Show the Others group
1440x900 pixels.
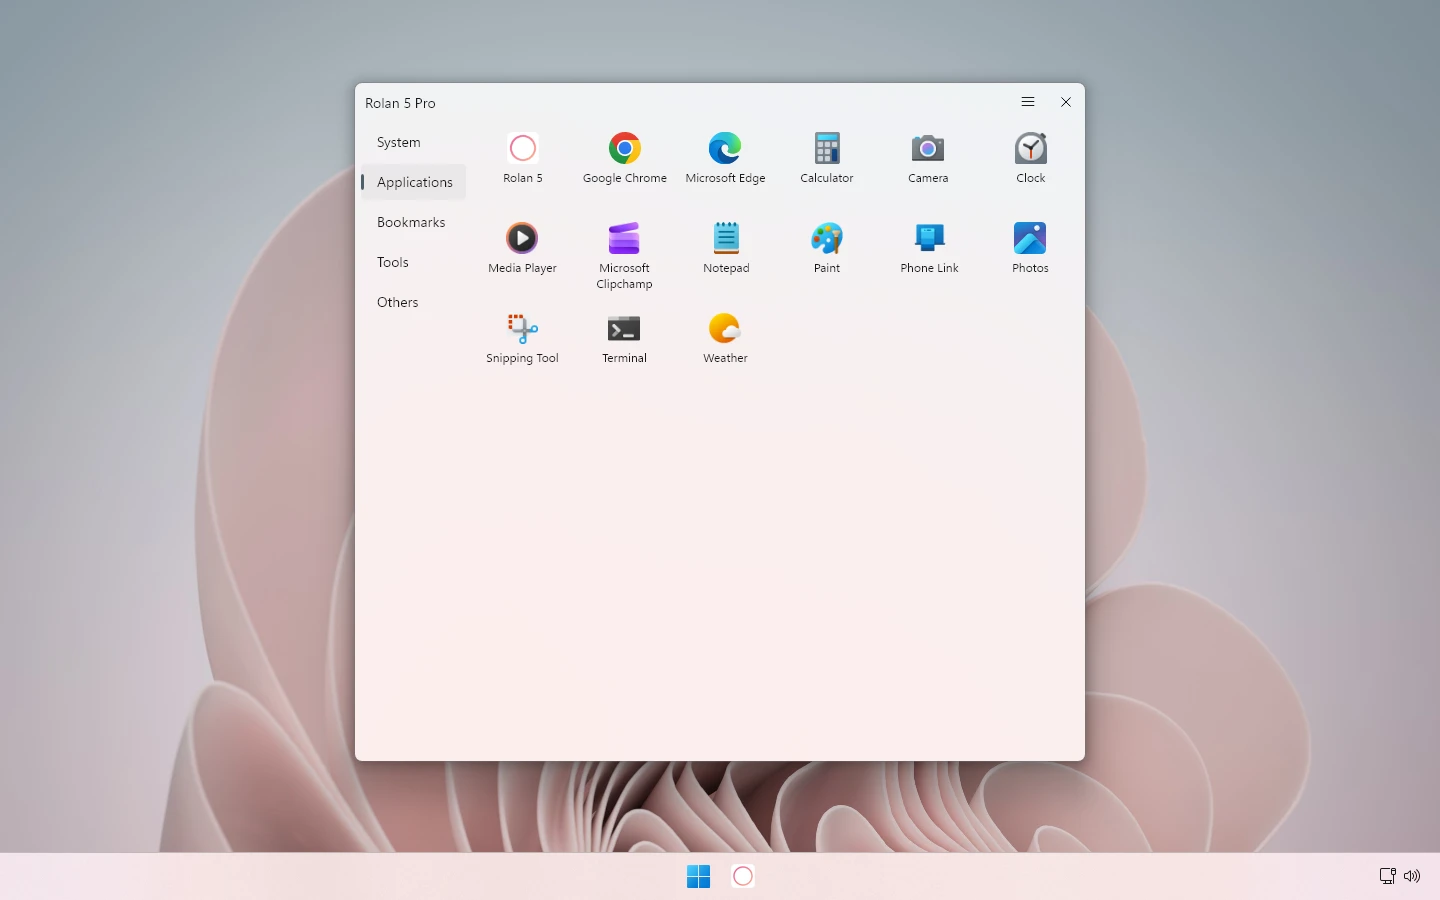pos(413,302)
